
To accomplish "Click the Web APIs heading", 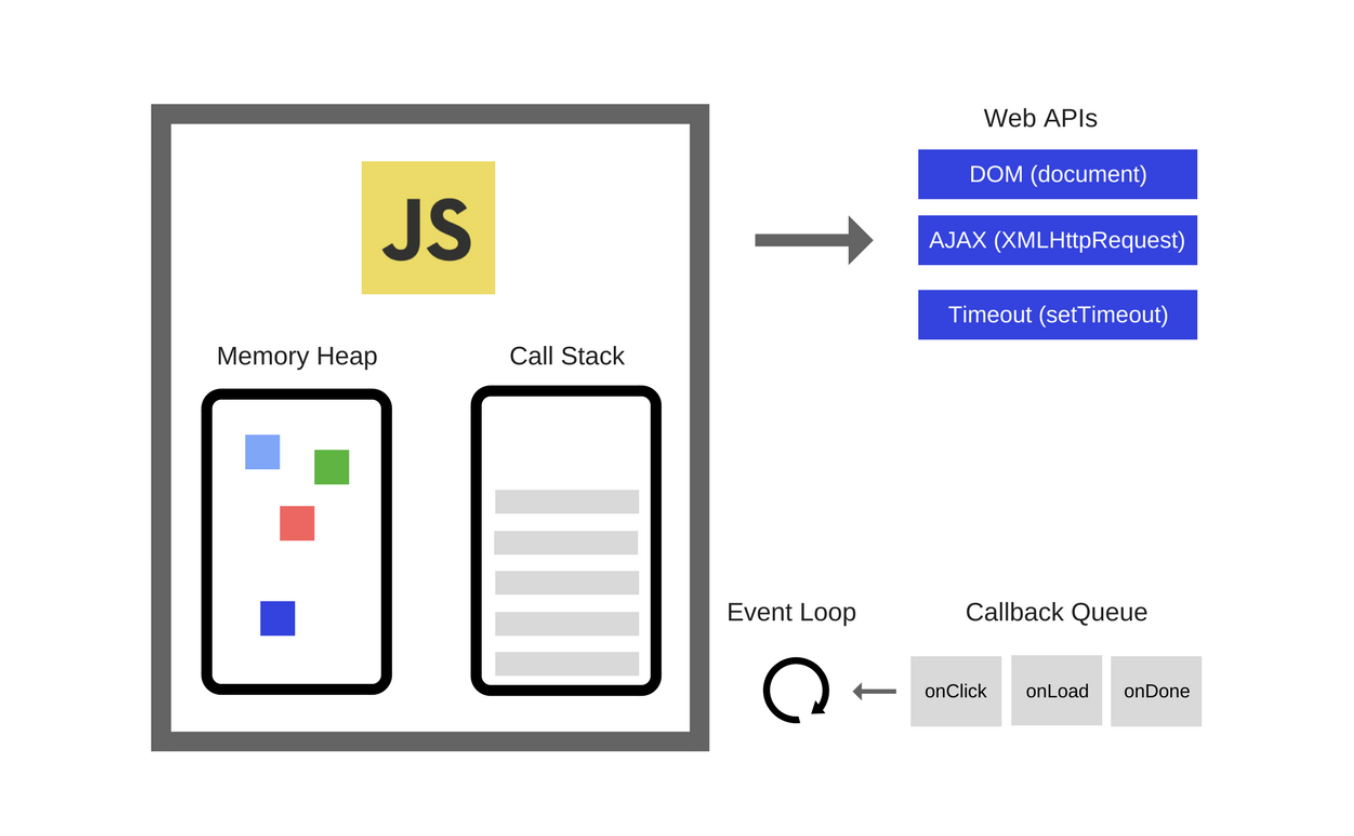I will [1040, 118].
